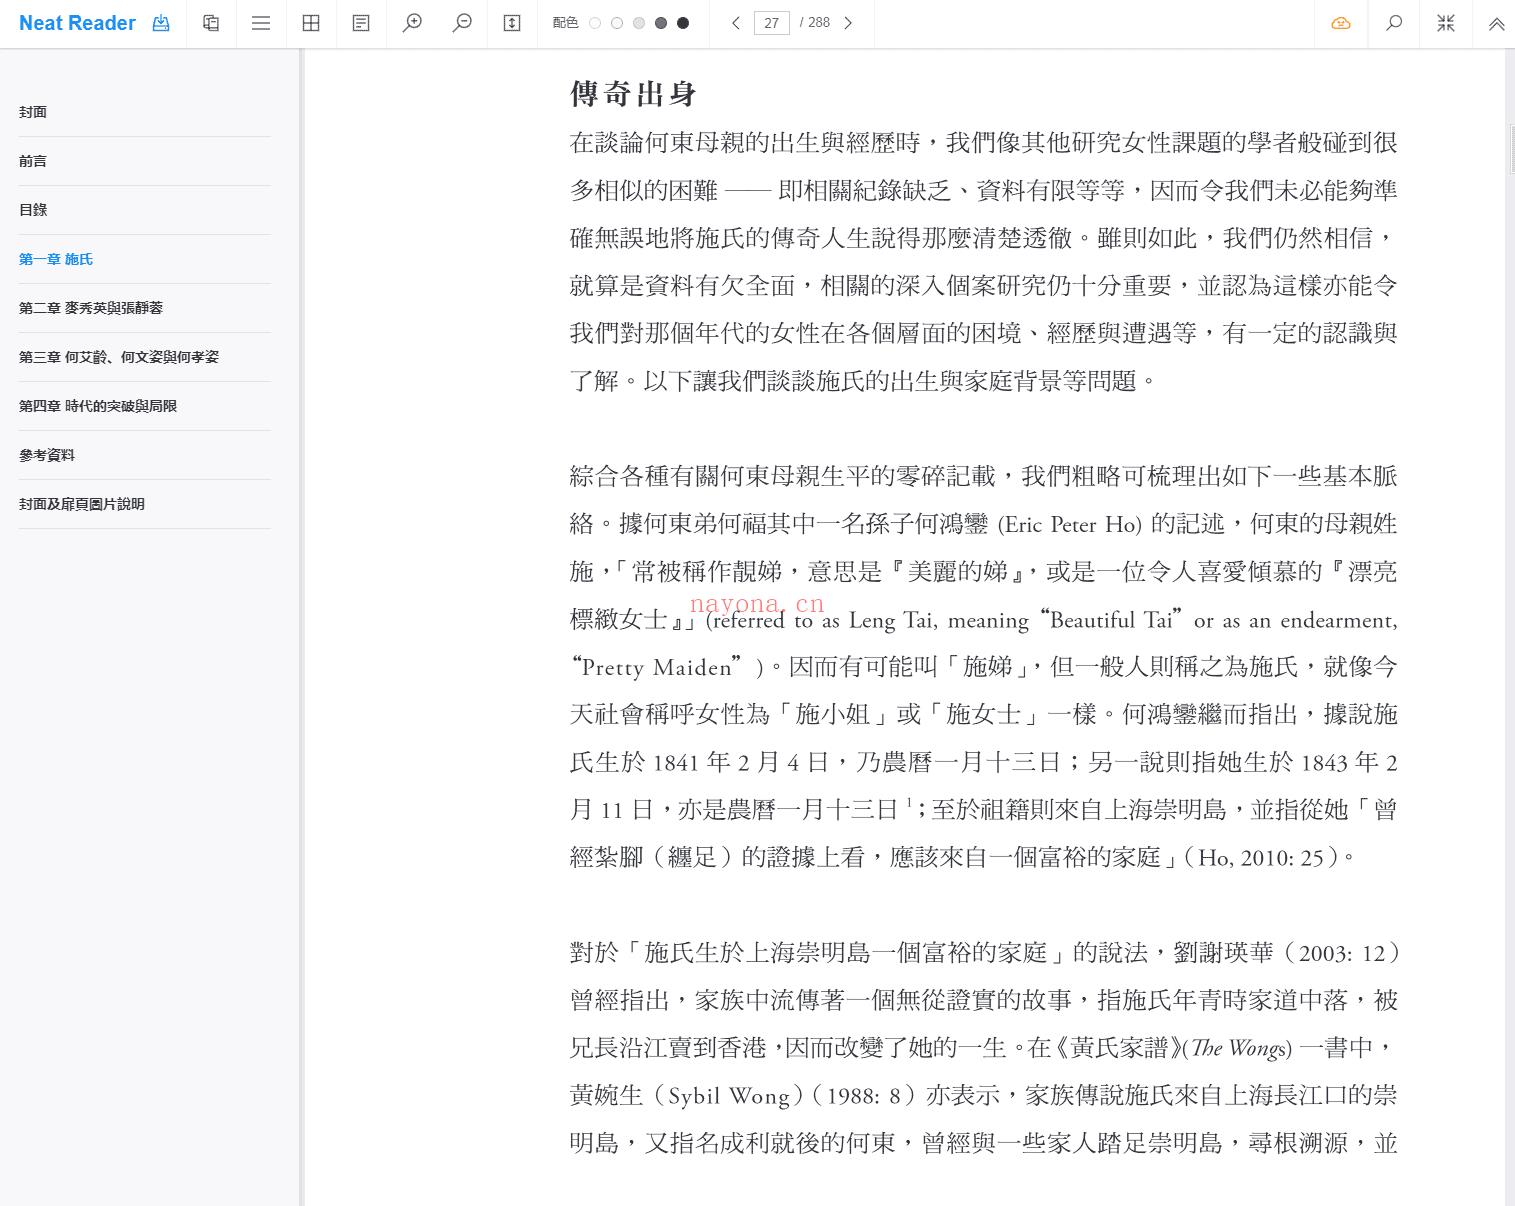Click the 配色 label

pyautogui.click(x=565, y=23)
